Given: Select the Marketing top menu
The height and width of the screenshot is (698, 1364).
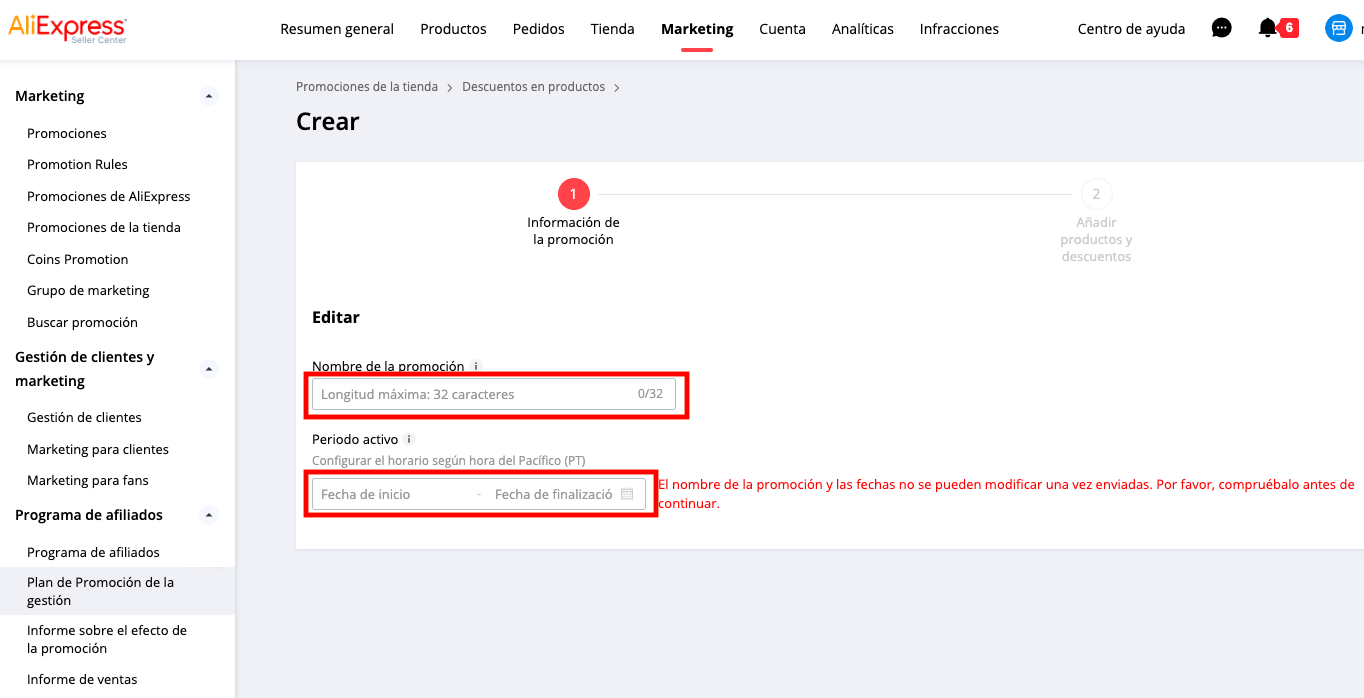Looking at the screenshot, I should pyautogui.click(x=697, y=29).
